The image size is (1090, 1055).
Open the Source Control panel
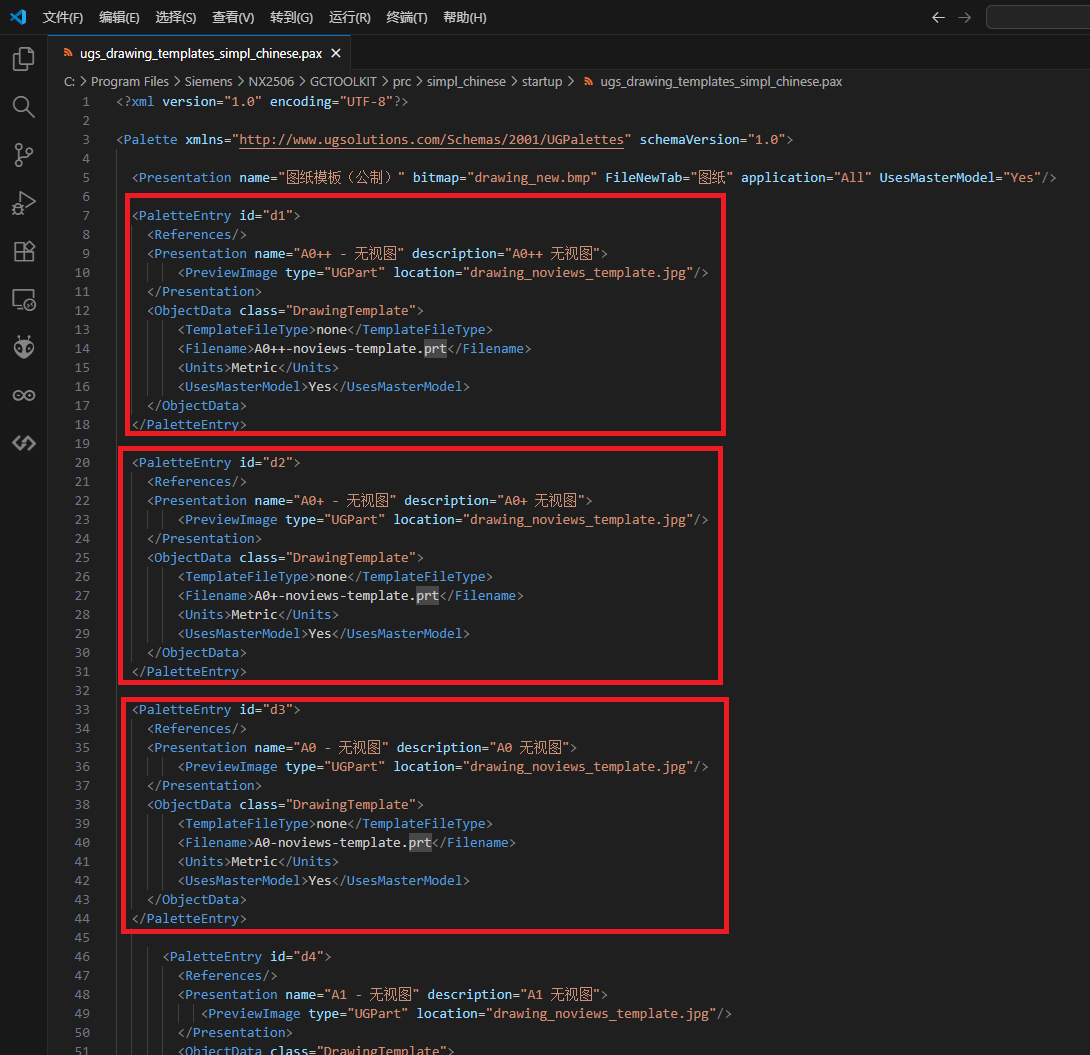23,155
